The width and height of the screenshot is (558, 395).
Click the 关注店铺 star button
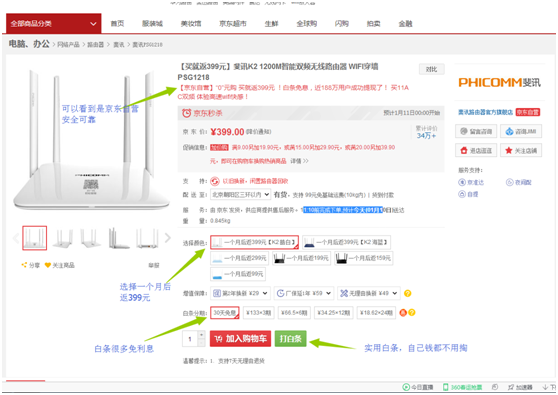pyautogui.click(x=521, y=151)
